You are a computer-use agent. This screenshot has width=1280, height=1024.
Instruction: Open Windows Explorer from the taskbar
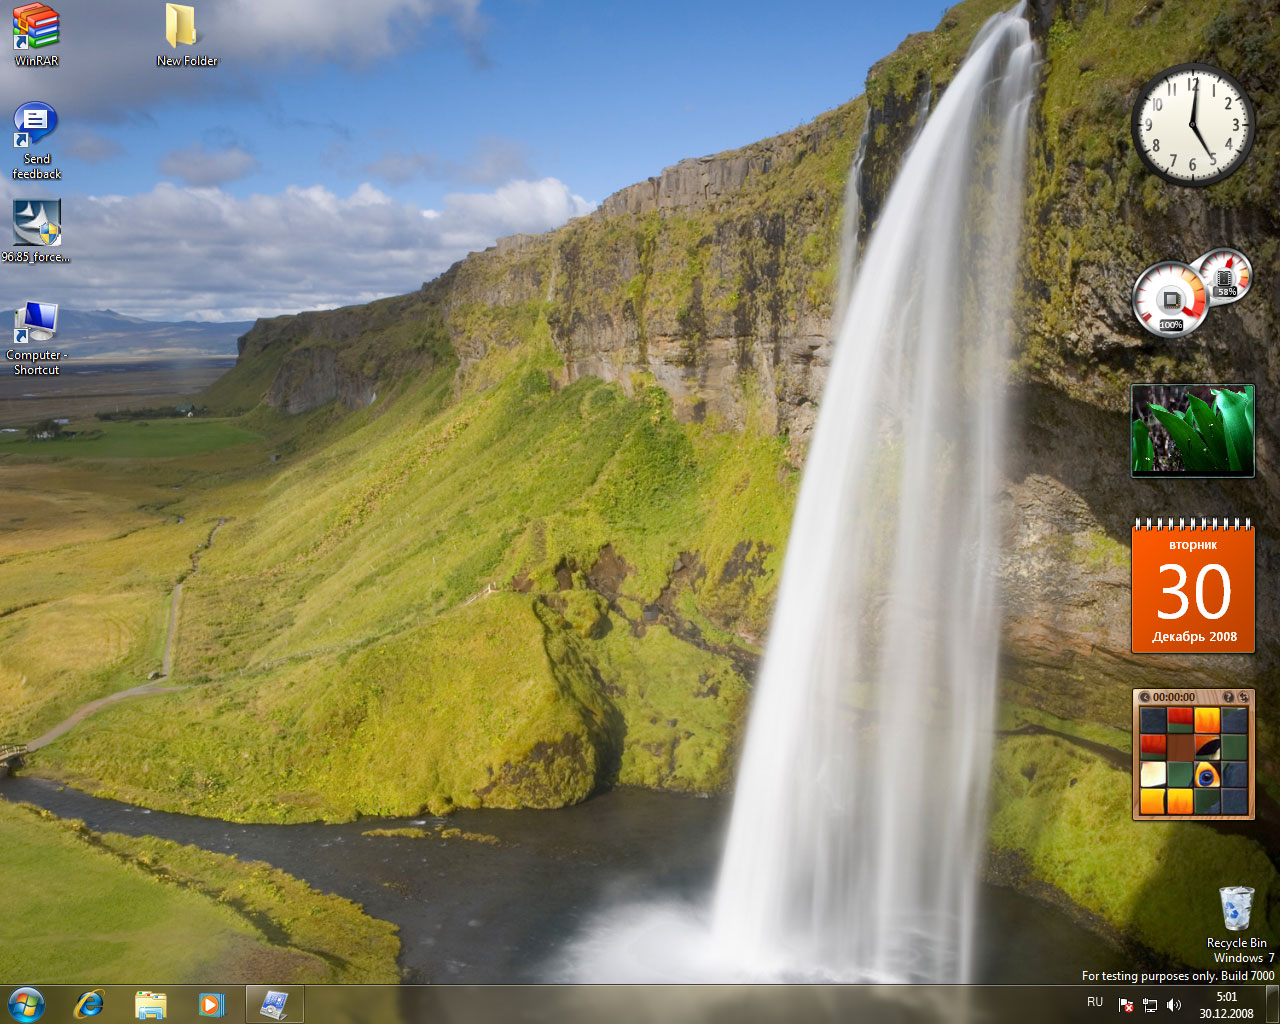pyautogui.click(x=150, y=1005)
